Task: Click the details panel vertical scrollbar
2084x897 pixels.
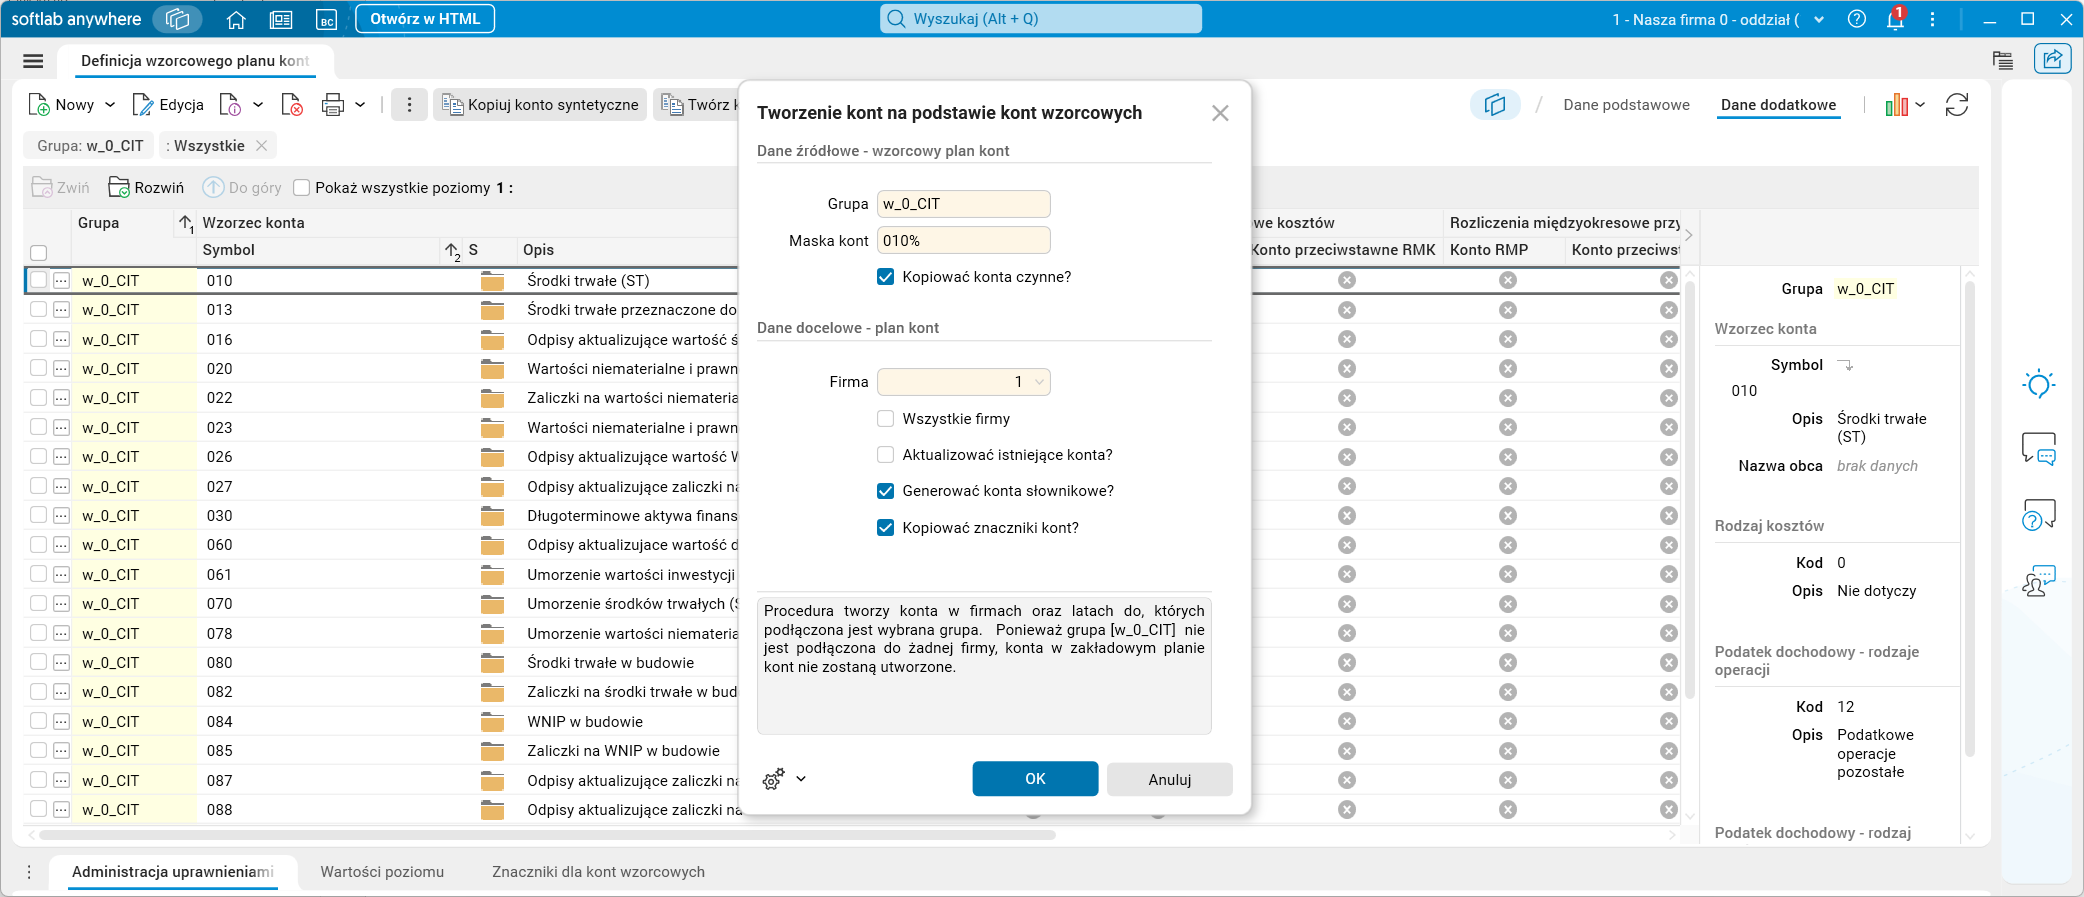Action: tap(1970, 520)
